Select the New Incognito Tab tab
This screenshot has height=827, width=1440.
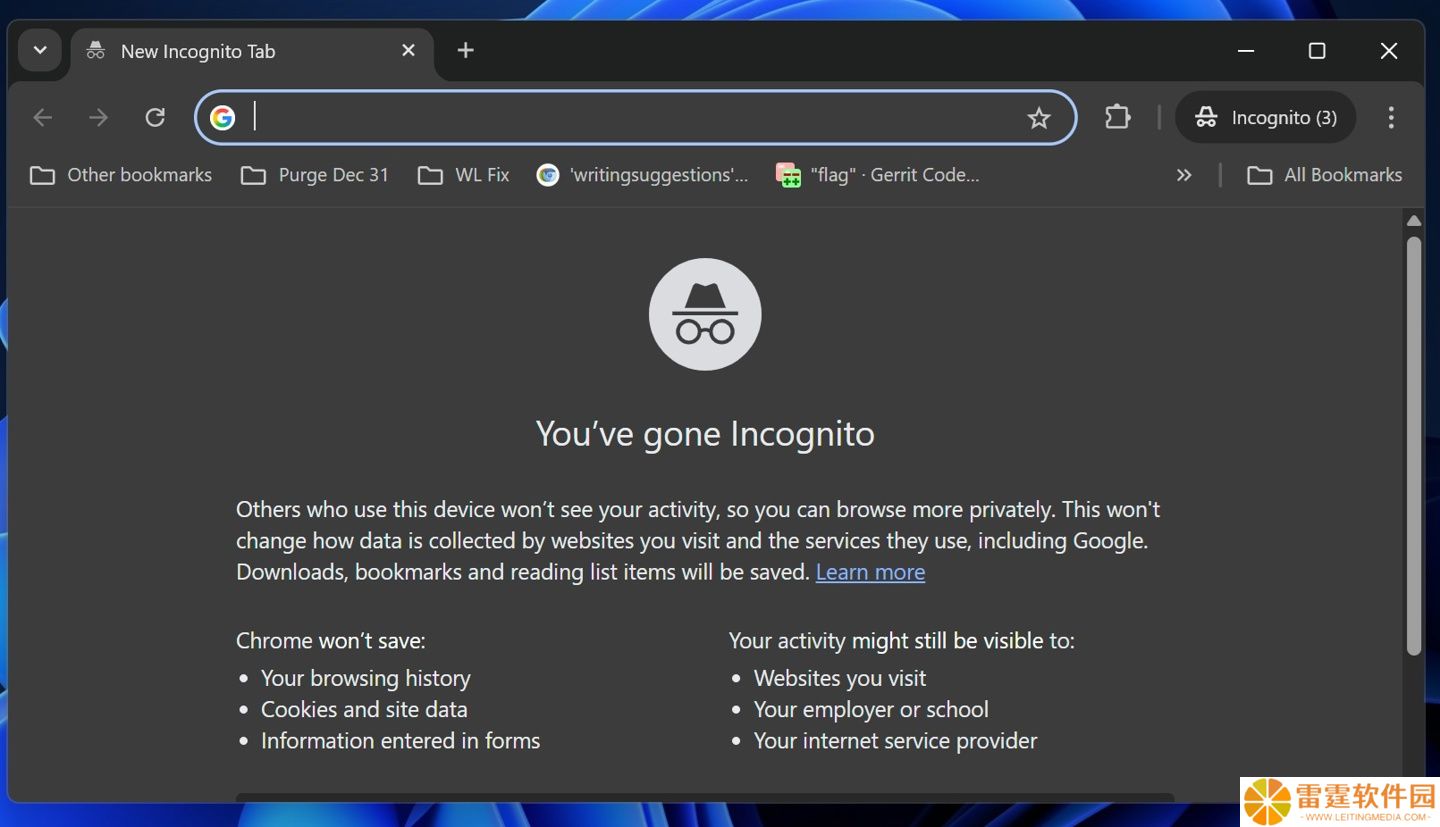[x=252, y=51]
